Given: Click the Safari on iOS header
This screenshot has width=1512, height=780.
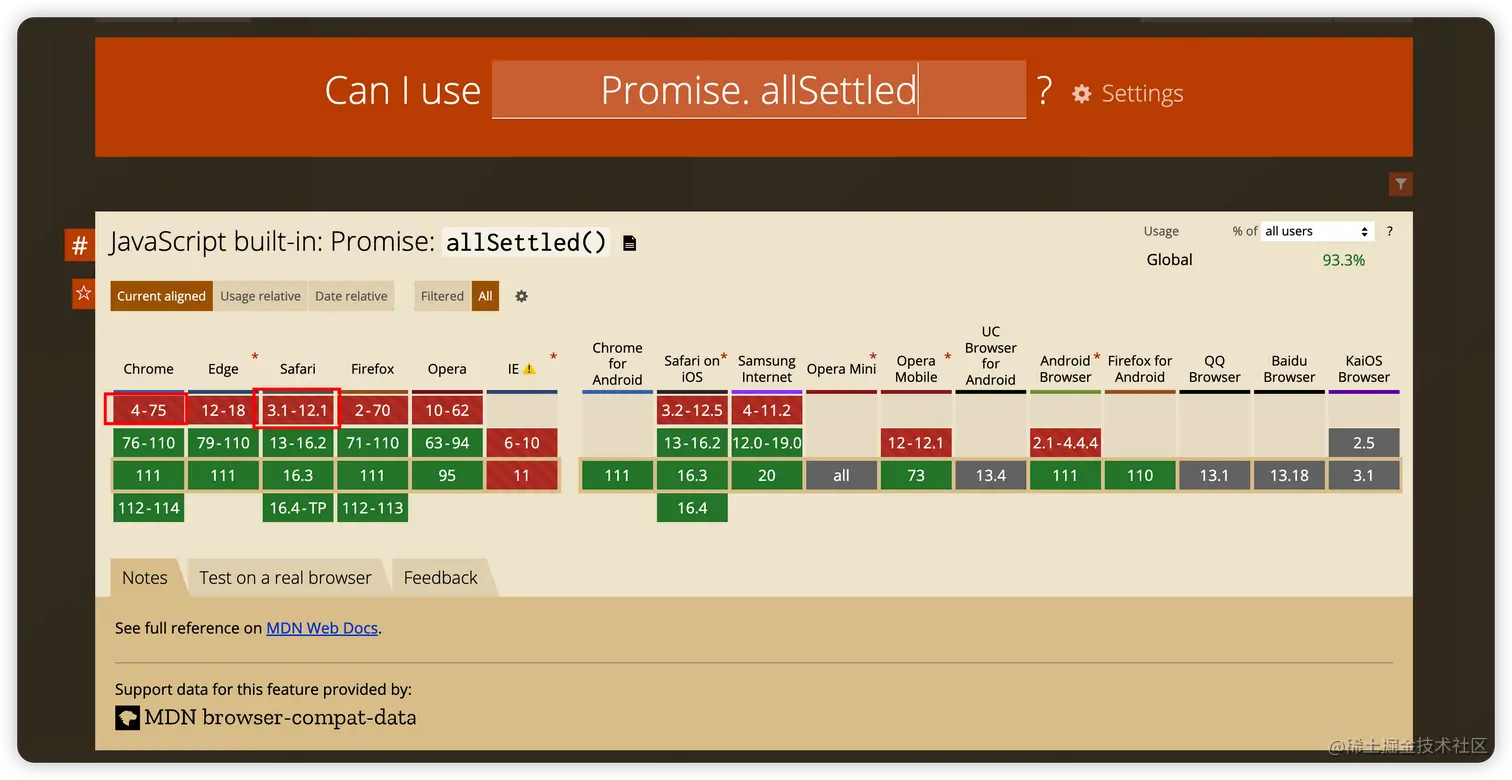Looking at the screenshot, I should click(692, 369).
